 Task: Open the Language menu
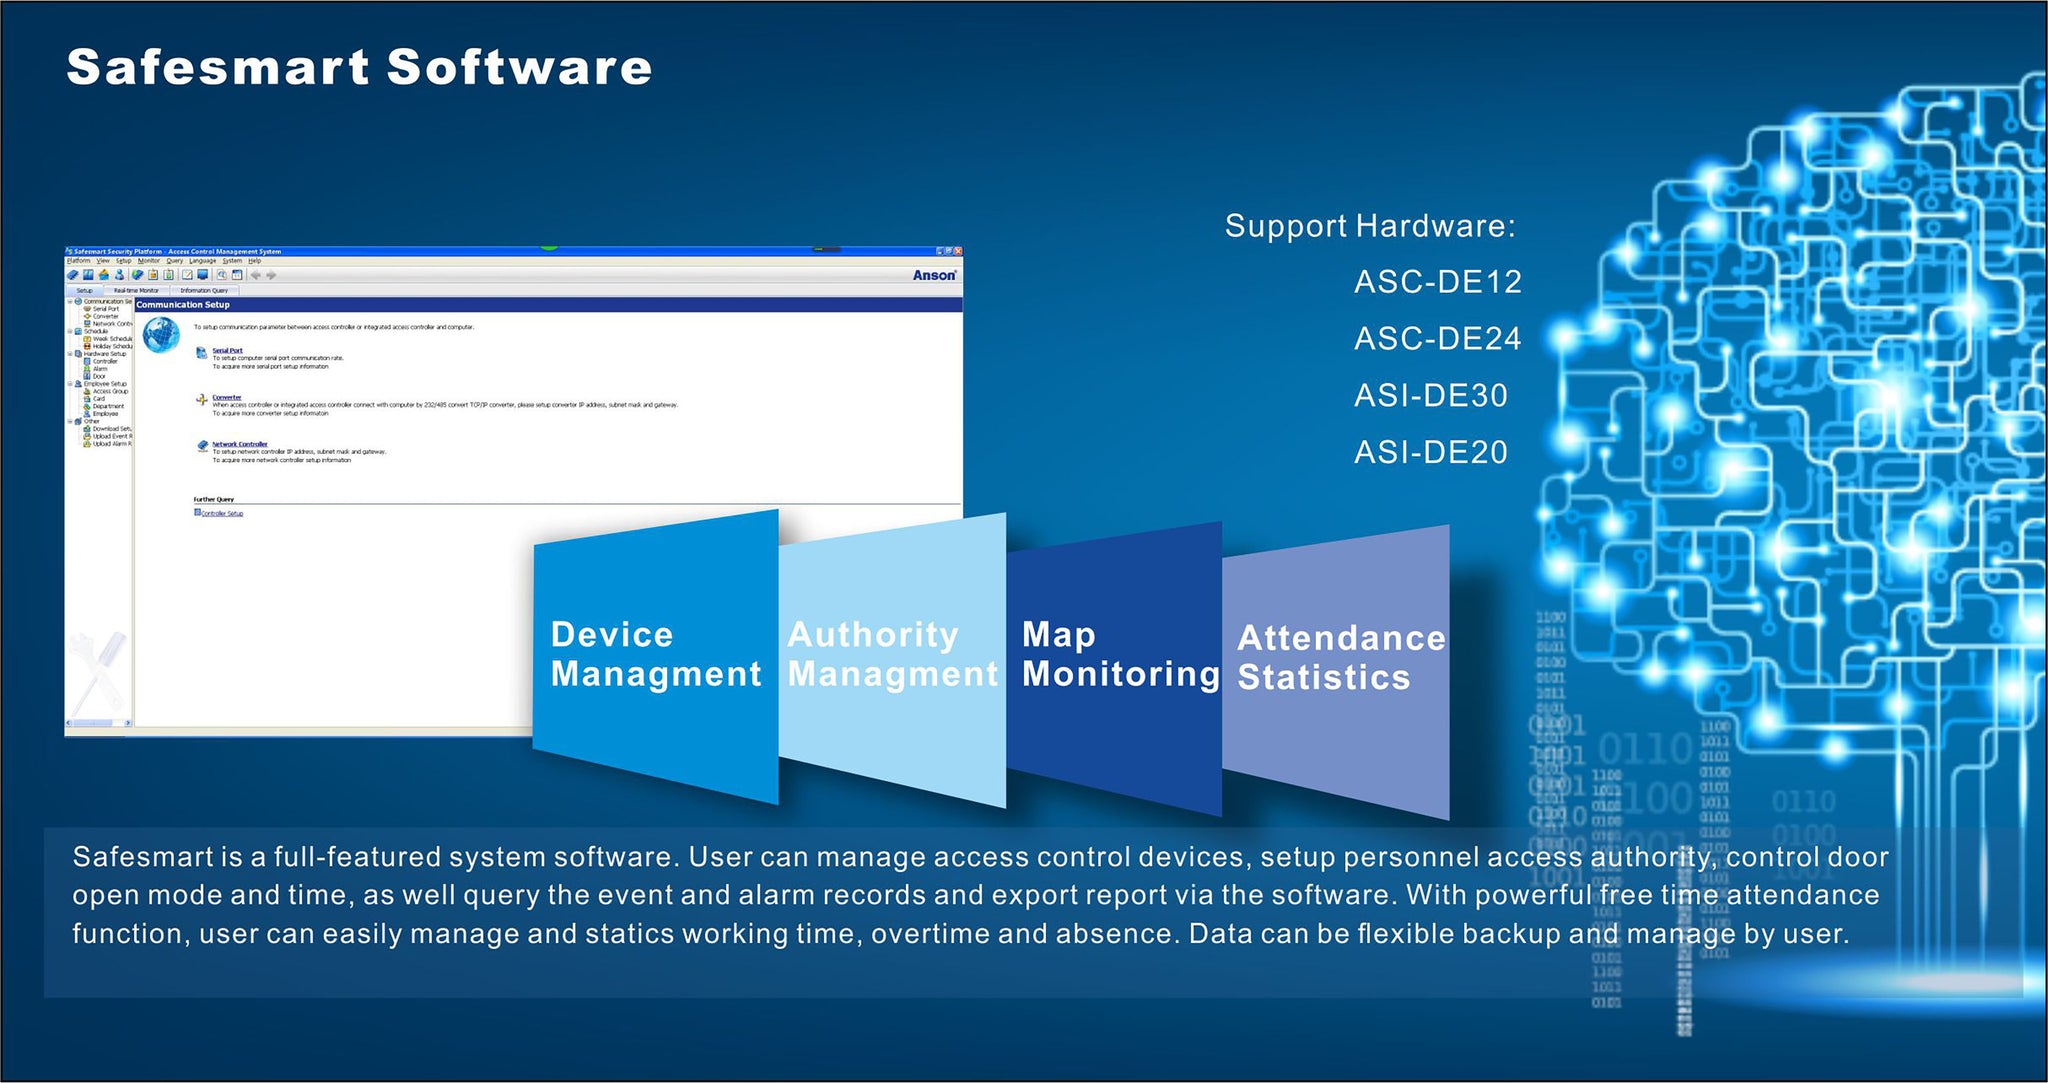point(203,261)
